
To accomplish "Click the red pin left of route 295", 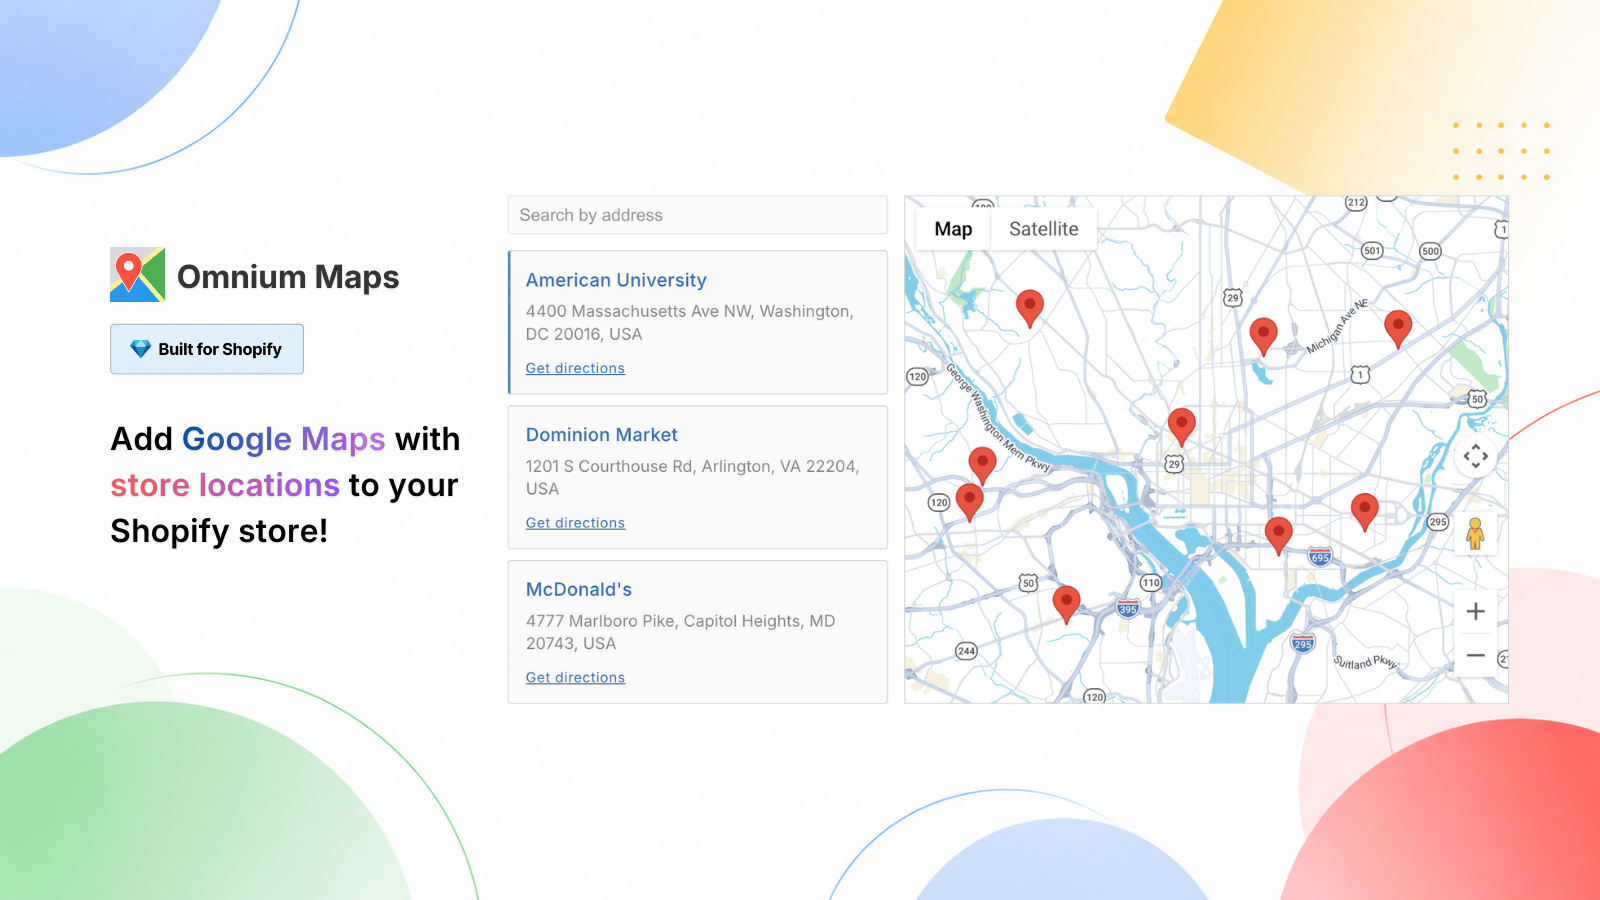I will pyautogui.click(x=1365, y=512).
